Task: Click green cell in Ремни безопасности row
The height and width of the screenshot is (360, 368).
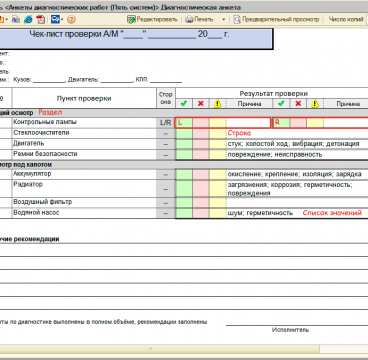Action: (x=184, y=155)
